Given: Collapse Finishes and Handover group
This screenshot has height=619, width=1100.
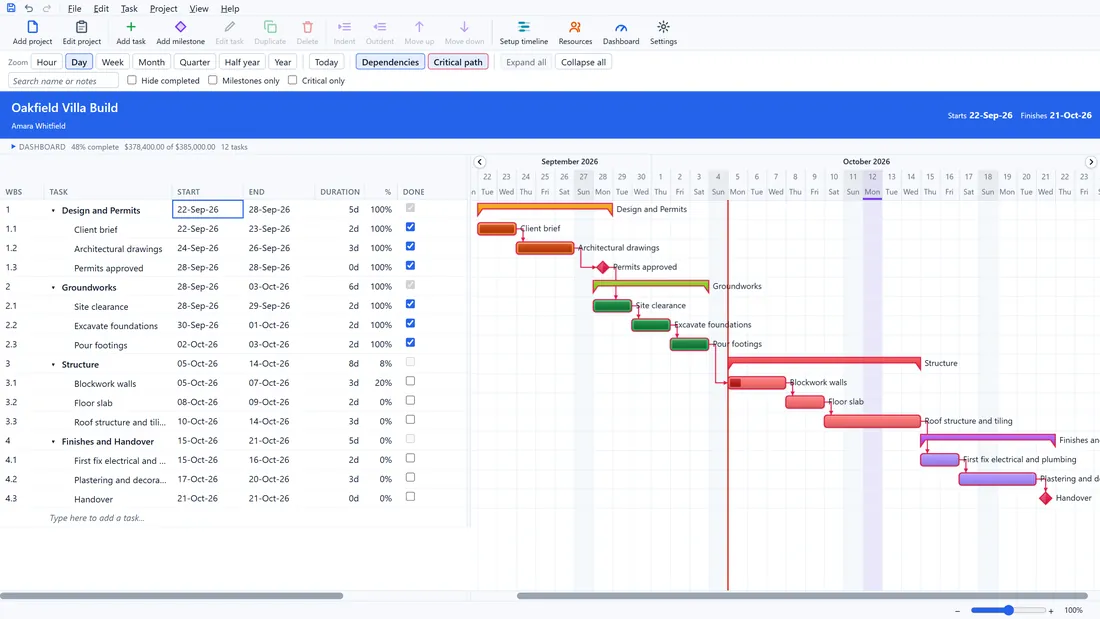Looking at the screenshot, I should tap(53, 442).
